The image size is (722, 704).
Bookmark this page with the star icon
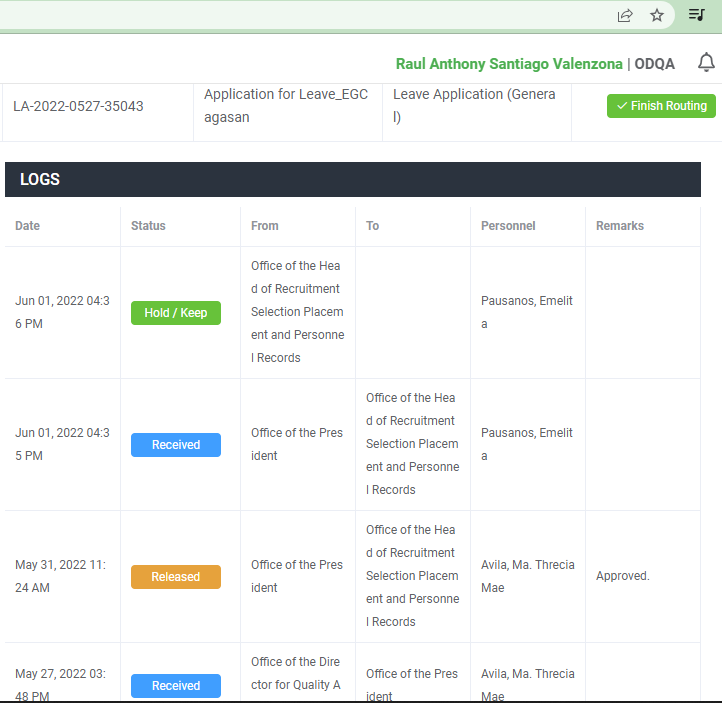click(657, 15)
